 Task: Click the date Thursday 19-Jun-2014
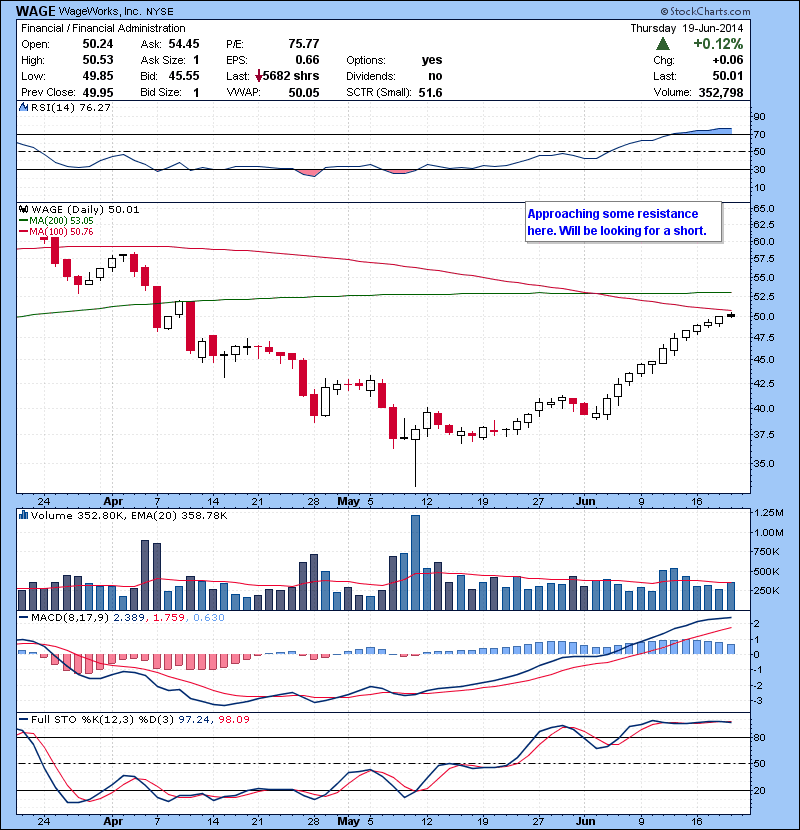coord(686,28)
